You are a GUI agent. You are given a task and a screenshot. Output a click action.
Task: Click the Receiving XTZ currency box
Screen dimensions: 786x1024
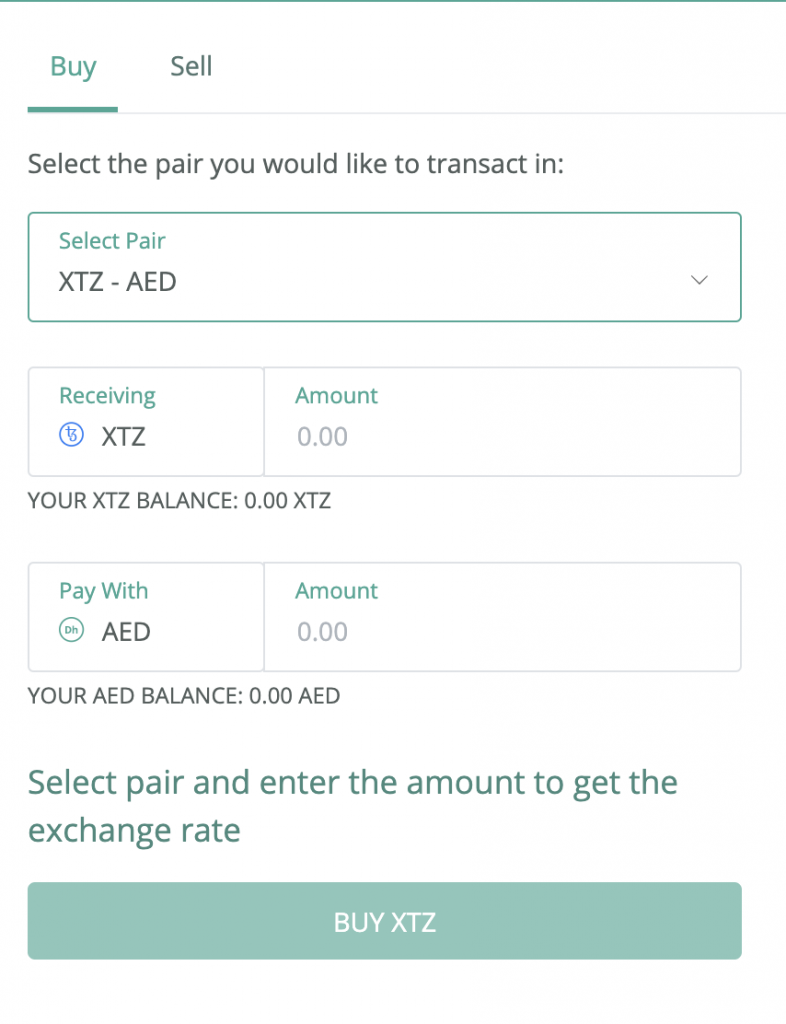click(x=146, y=422)
